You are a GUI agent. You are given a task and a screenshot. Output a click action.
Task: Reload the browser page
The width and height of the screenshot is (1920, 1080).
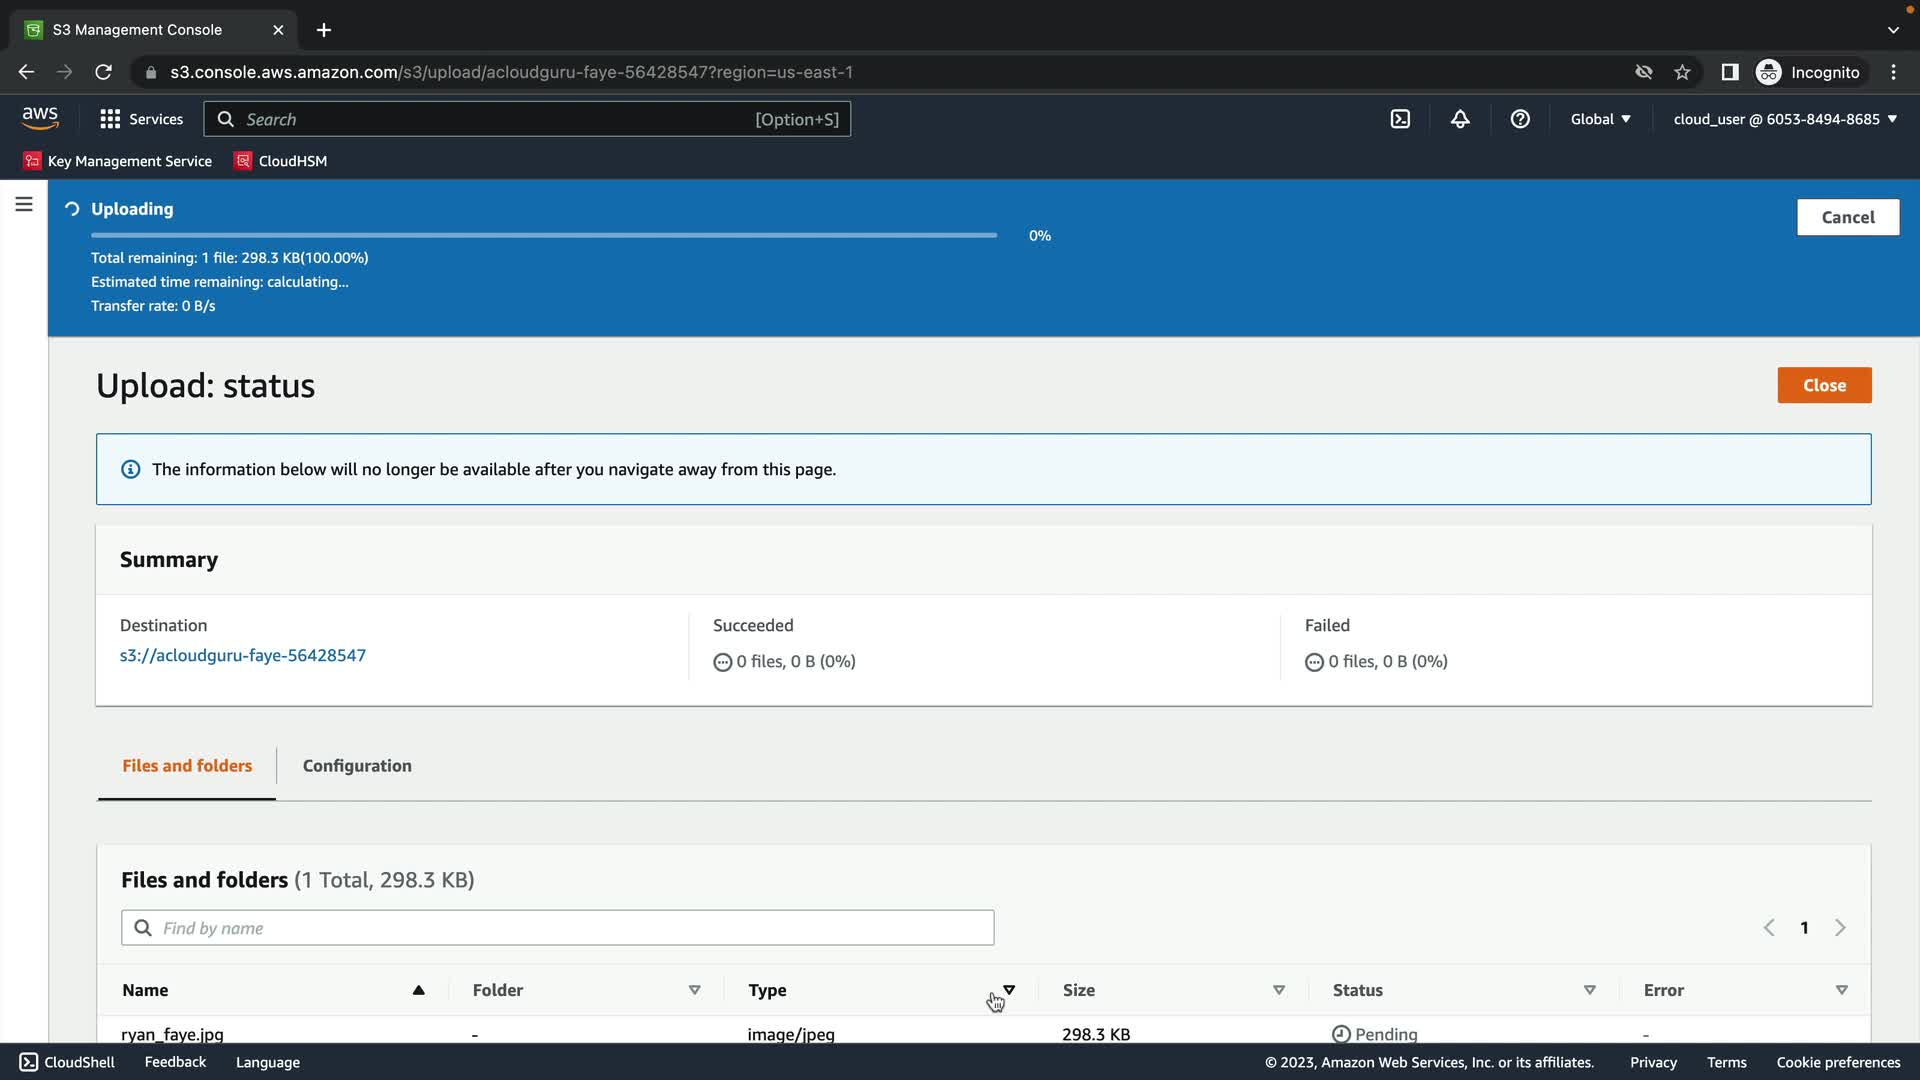coord(103,72)
